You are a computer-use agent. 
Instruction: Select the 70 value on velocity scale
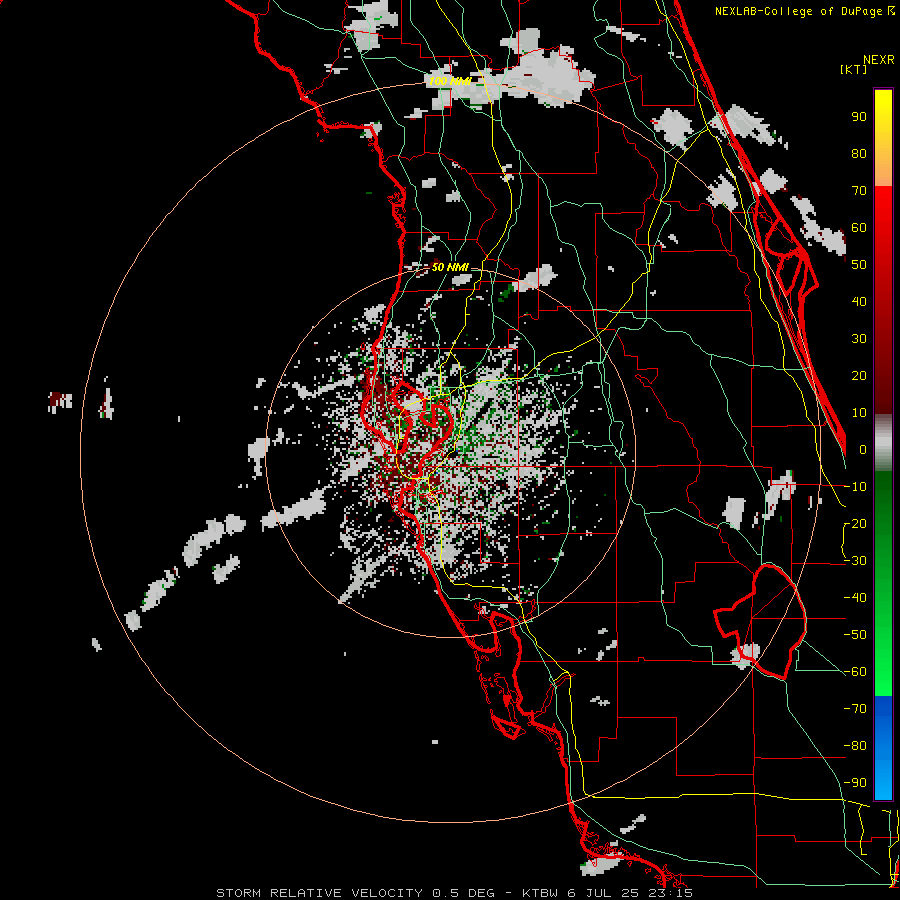[859, 191]
